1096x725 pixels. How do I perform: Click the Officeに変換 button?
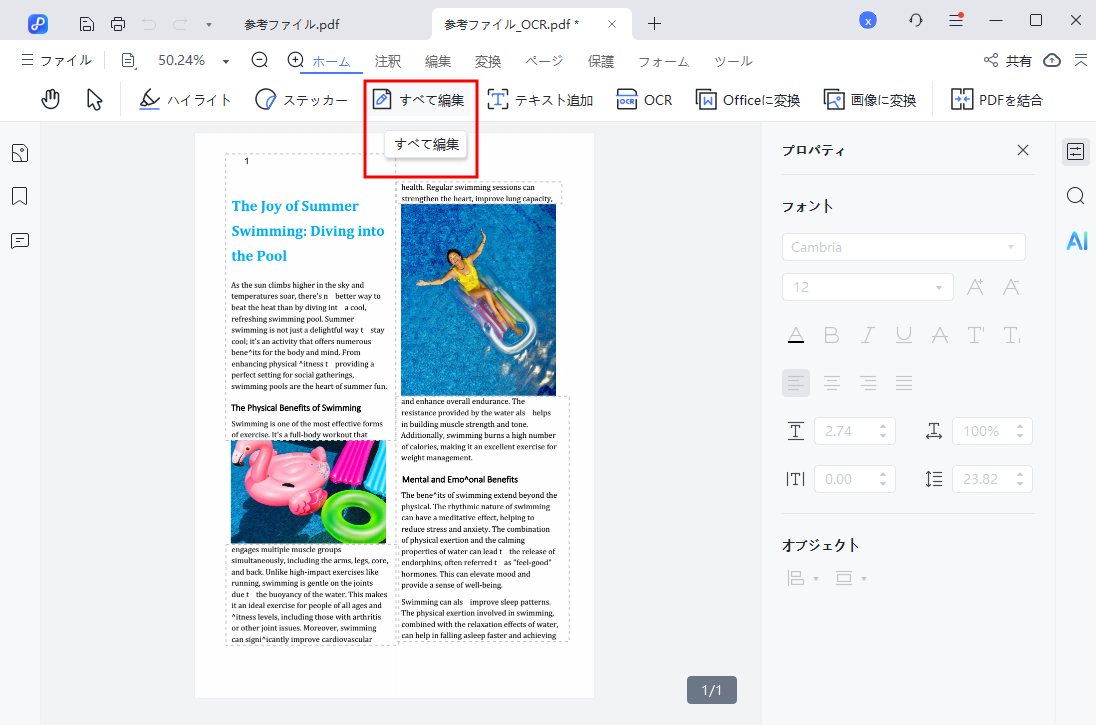748,99
